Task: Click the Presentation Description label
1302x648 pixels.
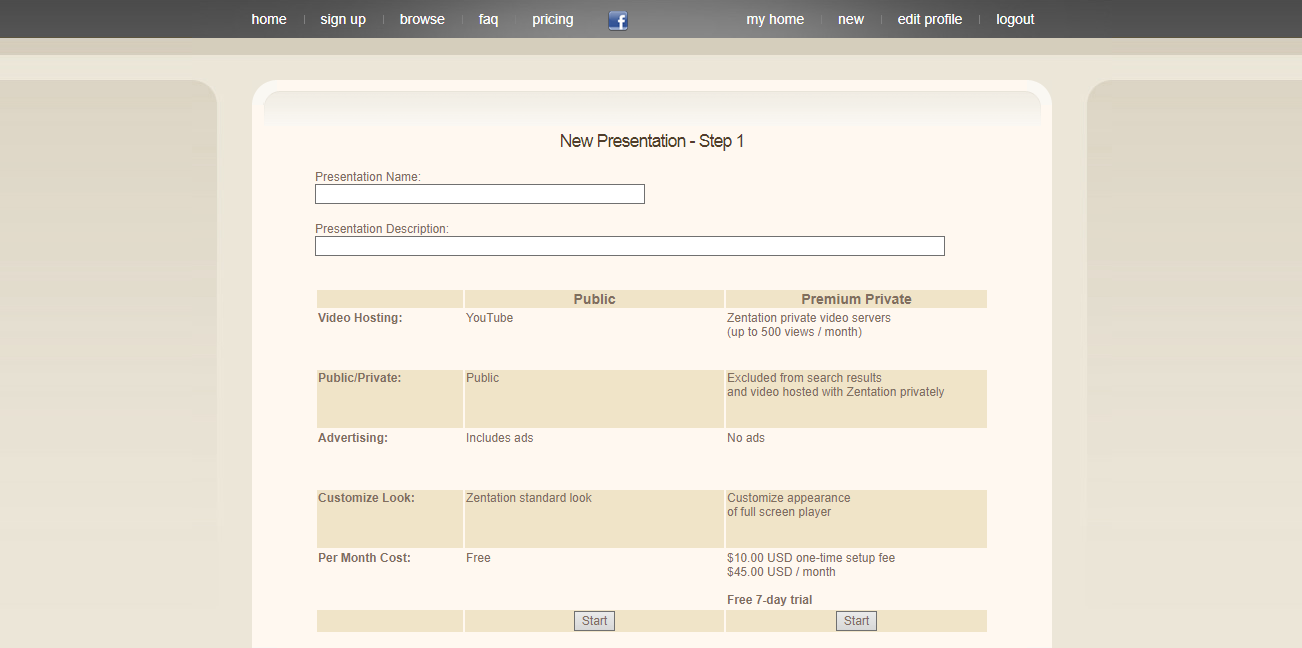Action: coord(382,229)
